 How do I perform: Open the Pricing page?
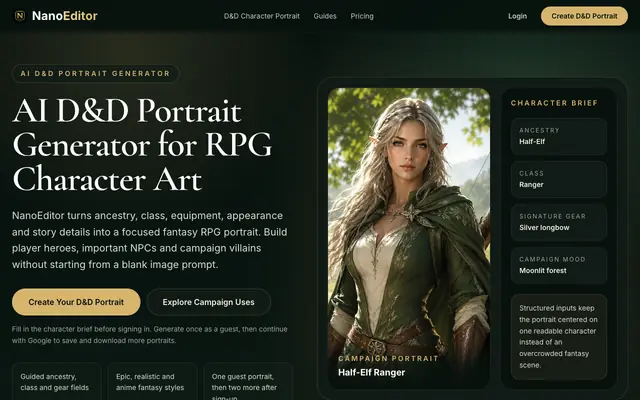[x=362, y=16]
